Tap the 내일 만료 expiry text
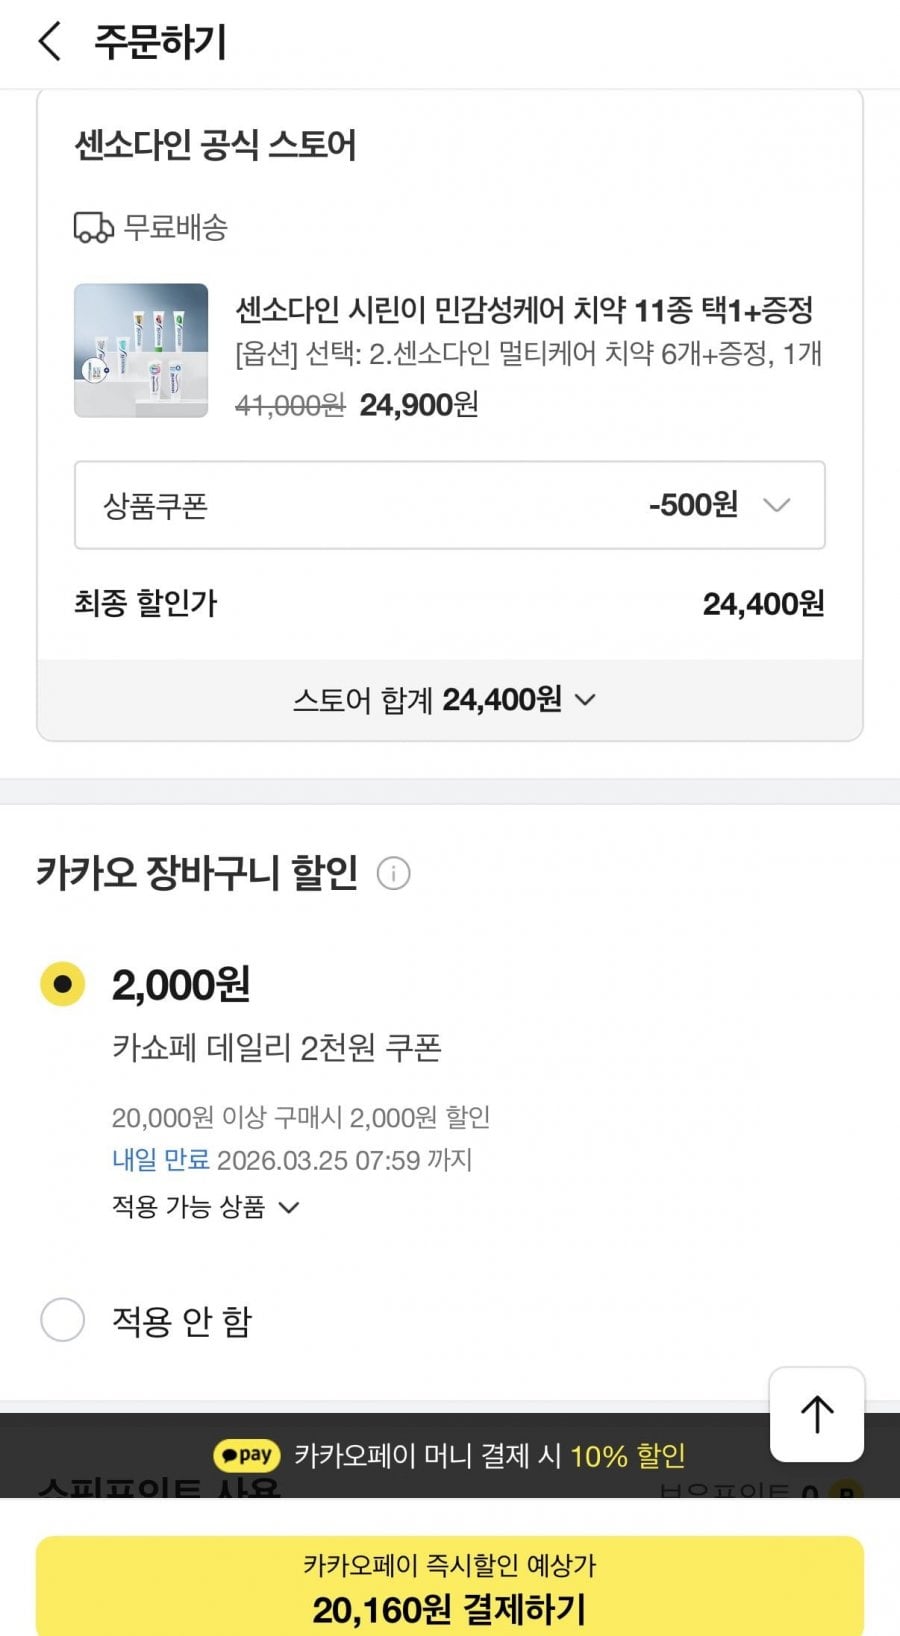 pos(161,1160)
